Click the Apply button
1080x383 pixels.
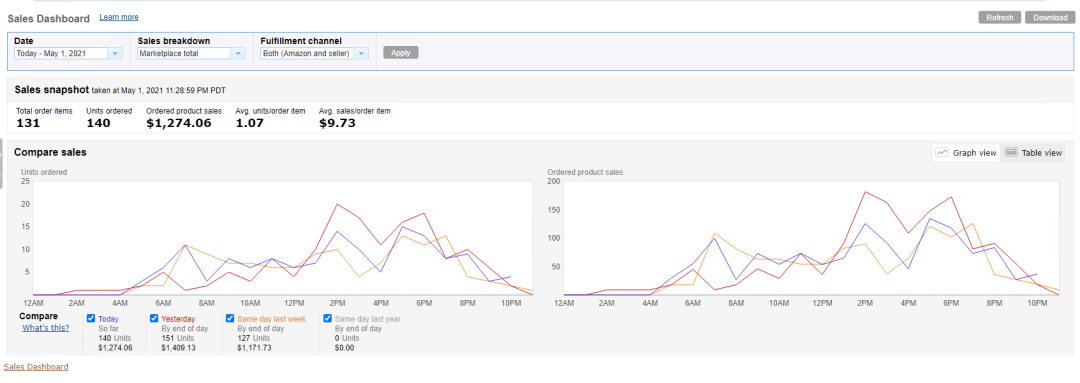point(401,52)
